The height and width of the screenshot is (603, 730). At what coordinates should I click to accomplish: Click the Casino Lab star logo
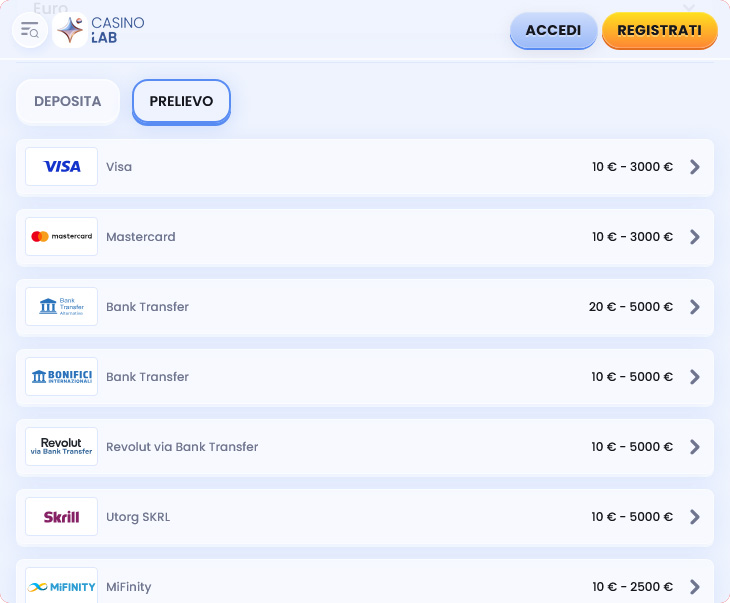tap(70, 30)
